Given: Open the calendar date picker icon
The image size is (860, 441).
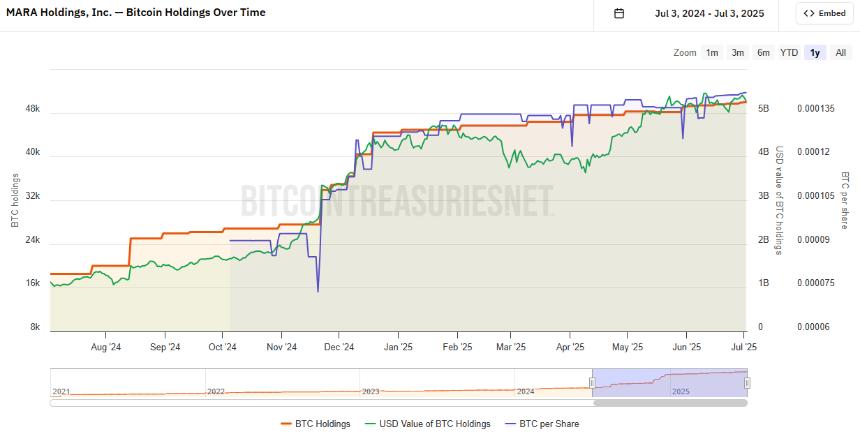Looking at the screenshot, I should click(x=619, y=13).
